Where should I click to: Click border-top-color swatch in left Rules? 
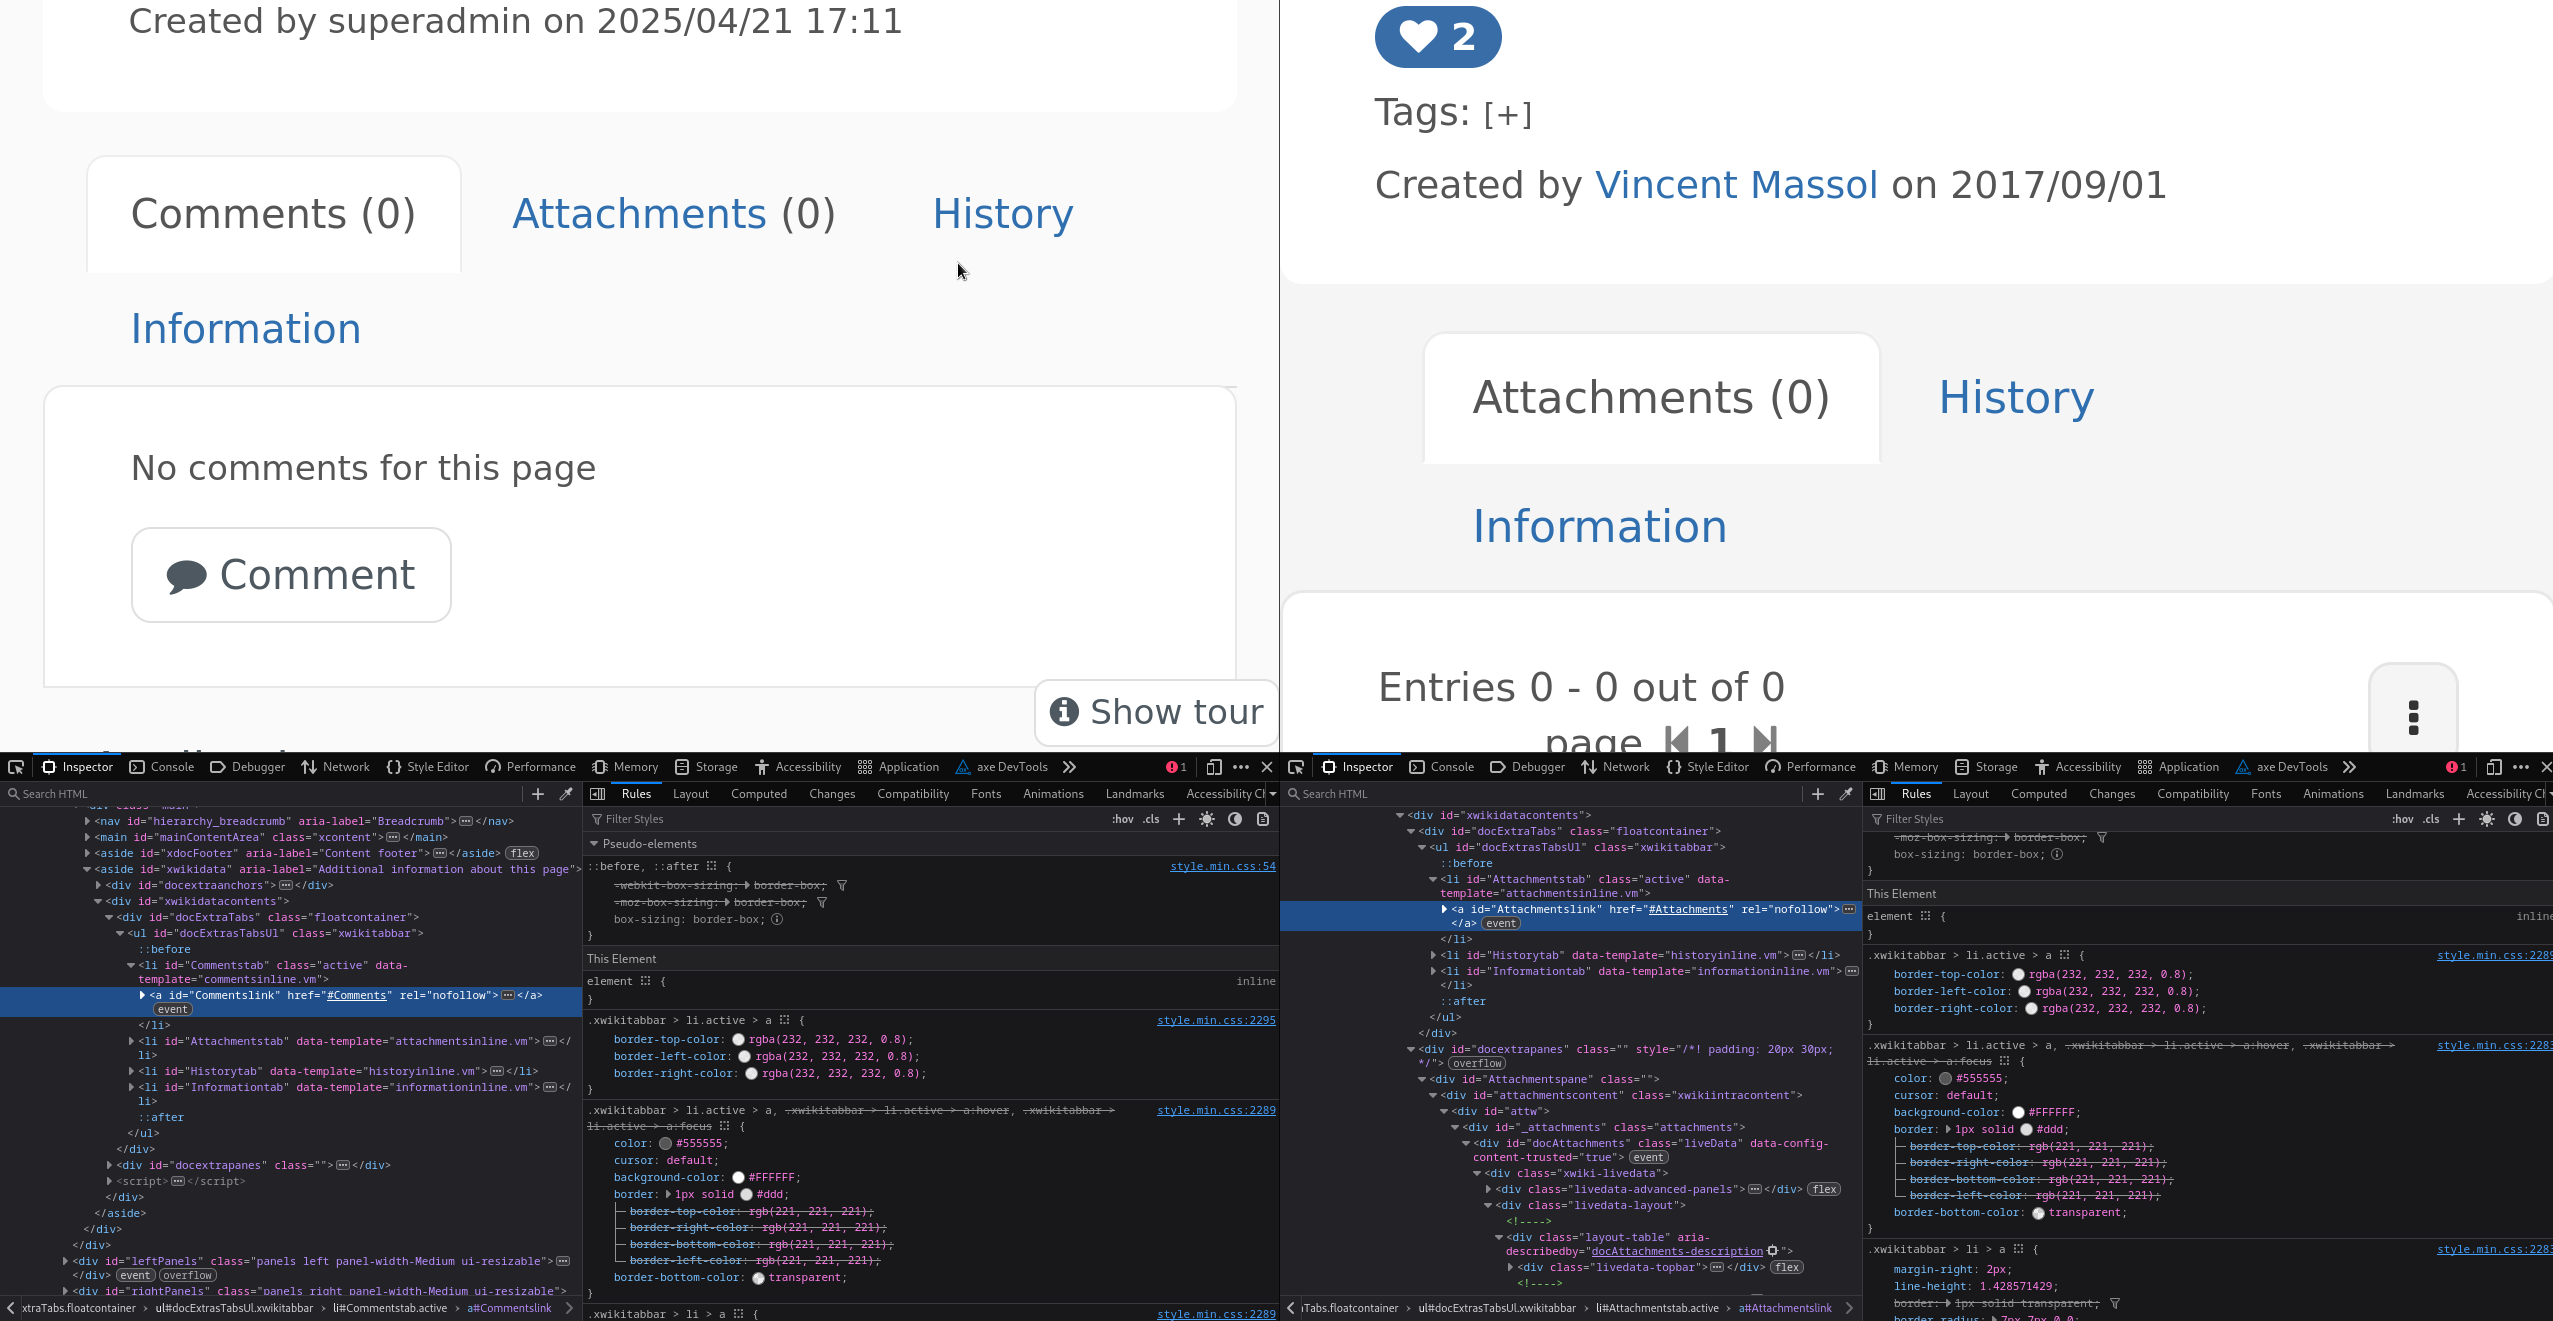tap(738, 1040)
